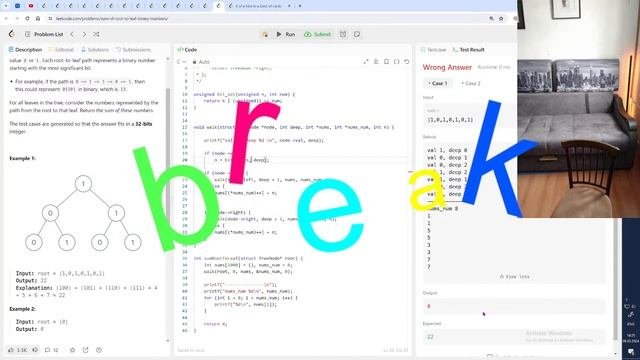Switch to the Editorial tab
The height and width of the screenshot is (360, 640).
tap(61, 49)
